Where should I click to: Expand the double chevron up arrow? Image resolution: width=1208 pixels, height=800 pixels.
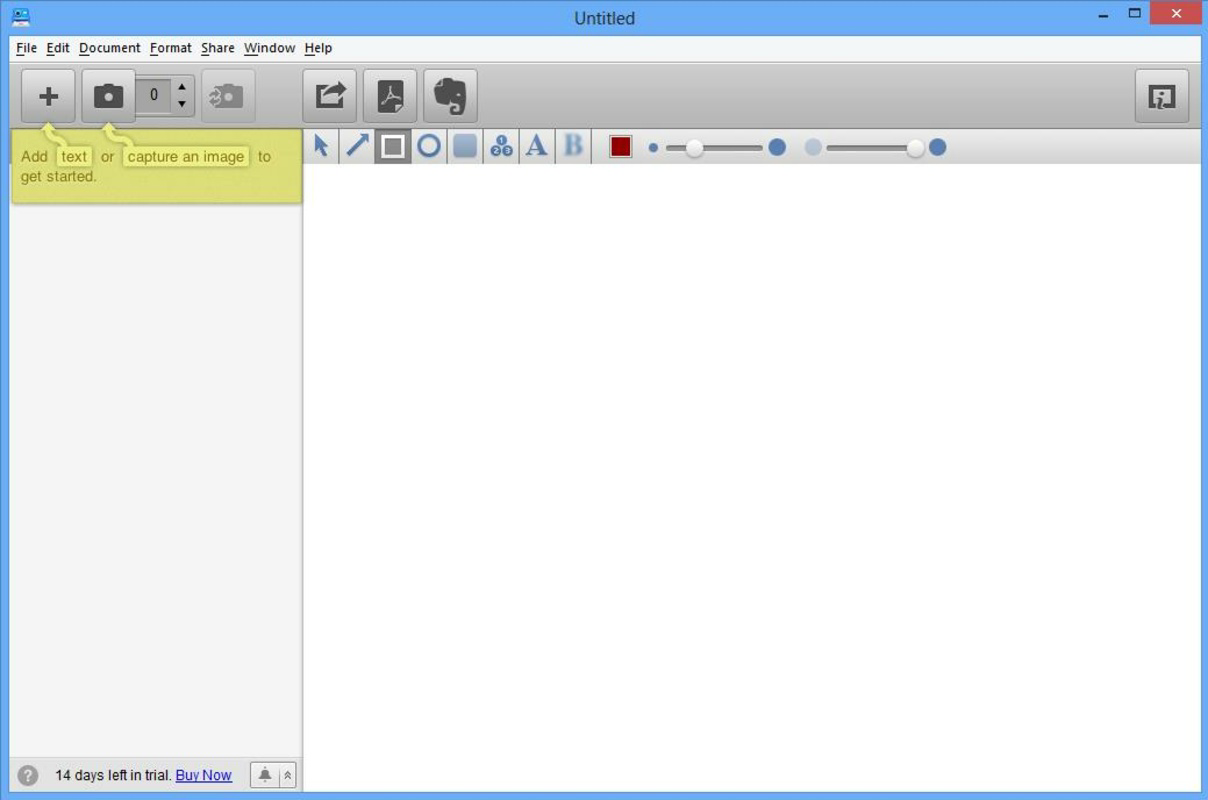tap(288, 775)
